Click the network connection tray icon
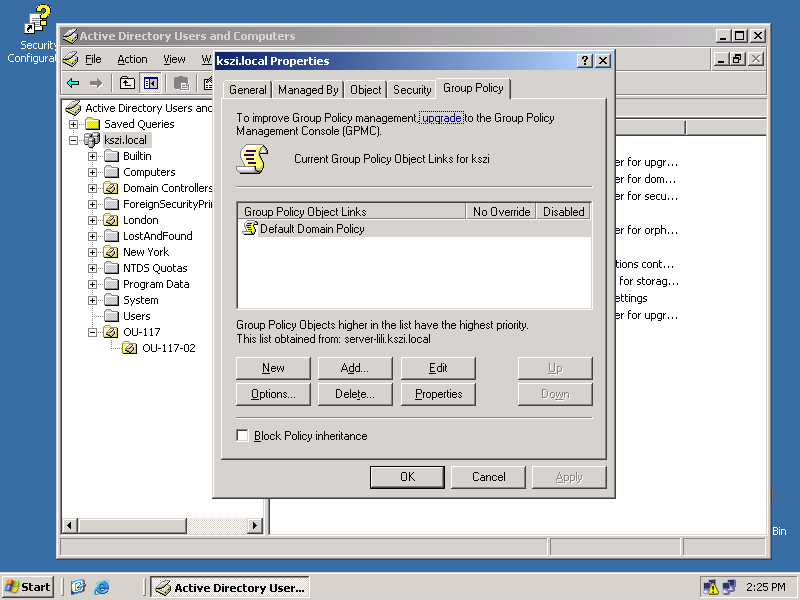The image size is (800, 600). (x=730, y=587)
